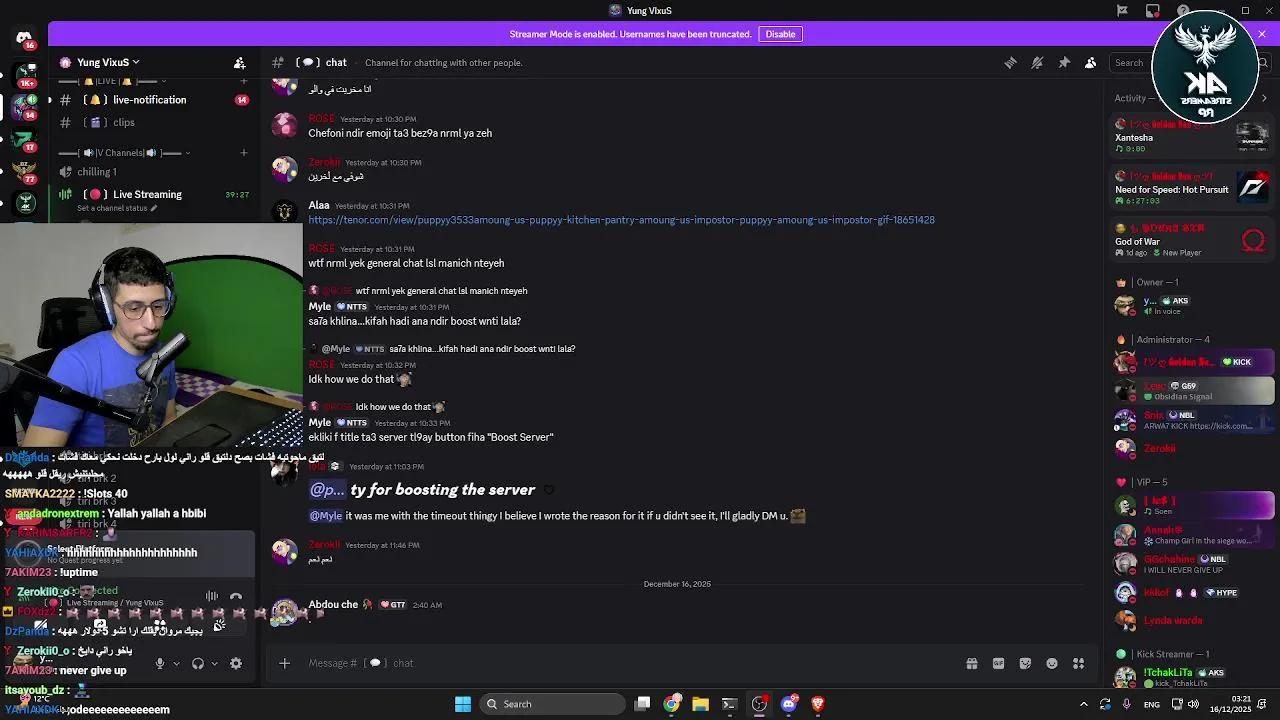Image resolution: width=1280 pixels, height=720 pixels.
Task: Toggle the member list visibility
Action: tap(1091, 62)
